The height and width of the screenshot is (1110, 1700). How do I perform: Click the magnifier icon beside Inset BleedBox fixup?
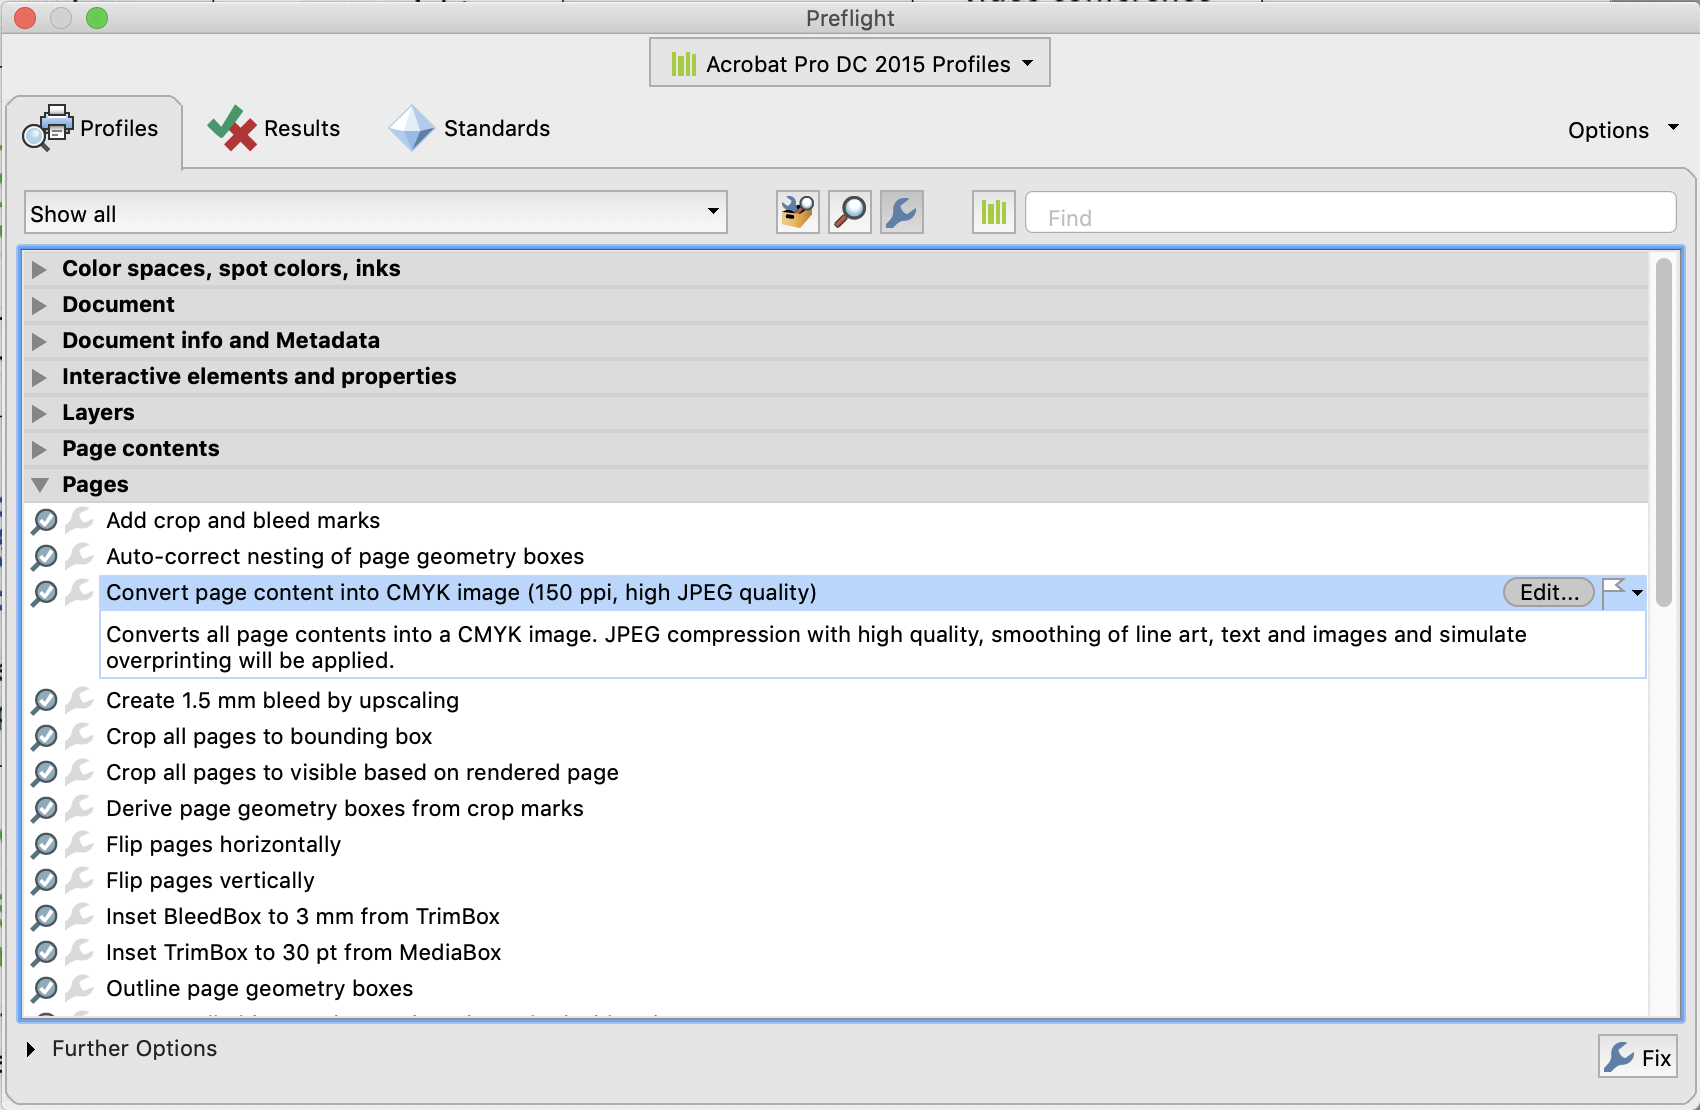(x=44, y=917)
